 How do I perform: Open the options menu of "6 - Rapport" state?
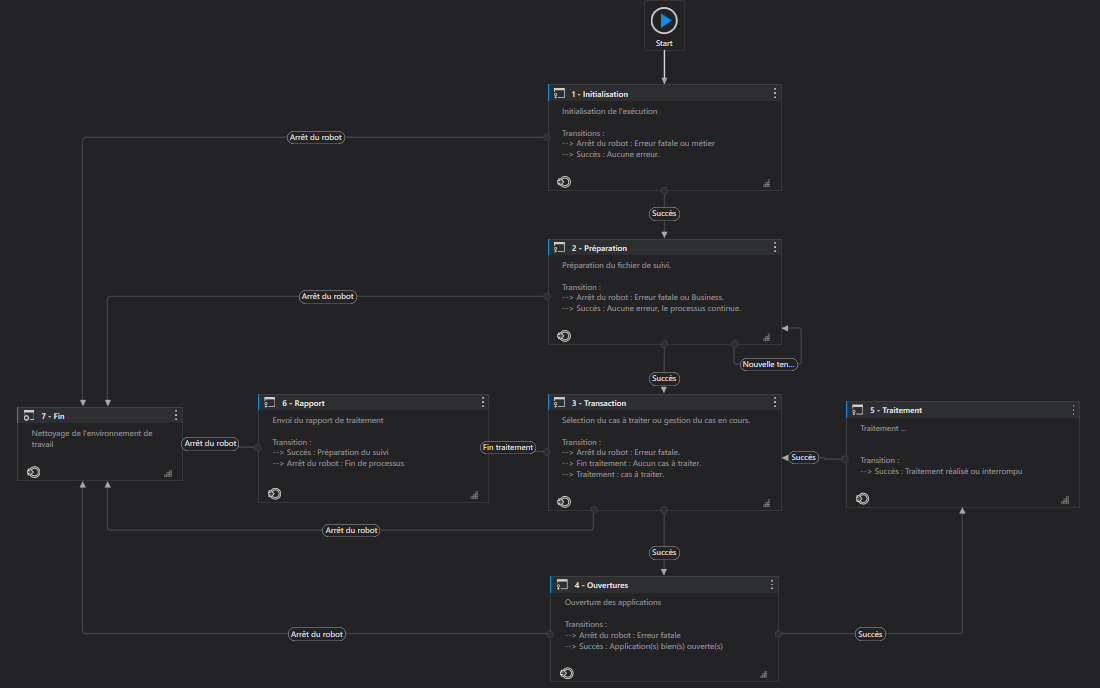[x=483, y=402]
